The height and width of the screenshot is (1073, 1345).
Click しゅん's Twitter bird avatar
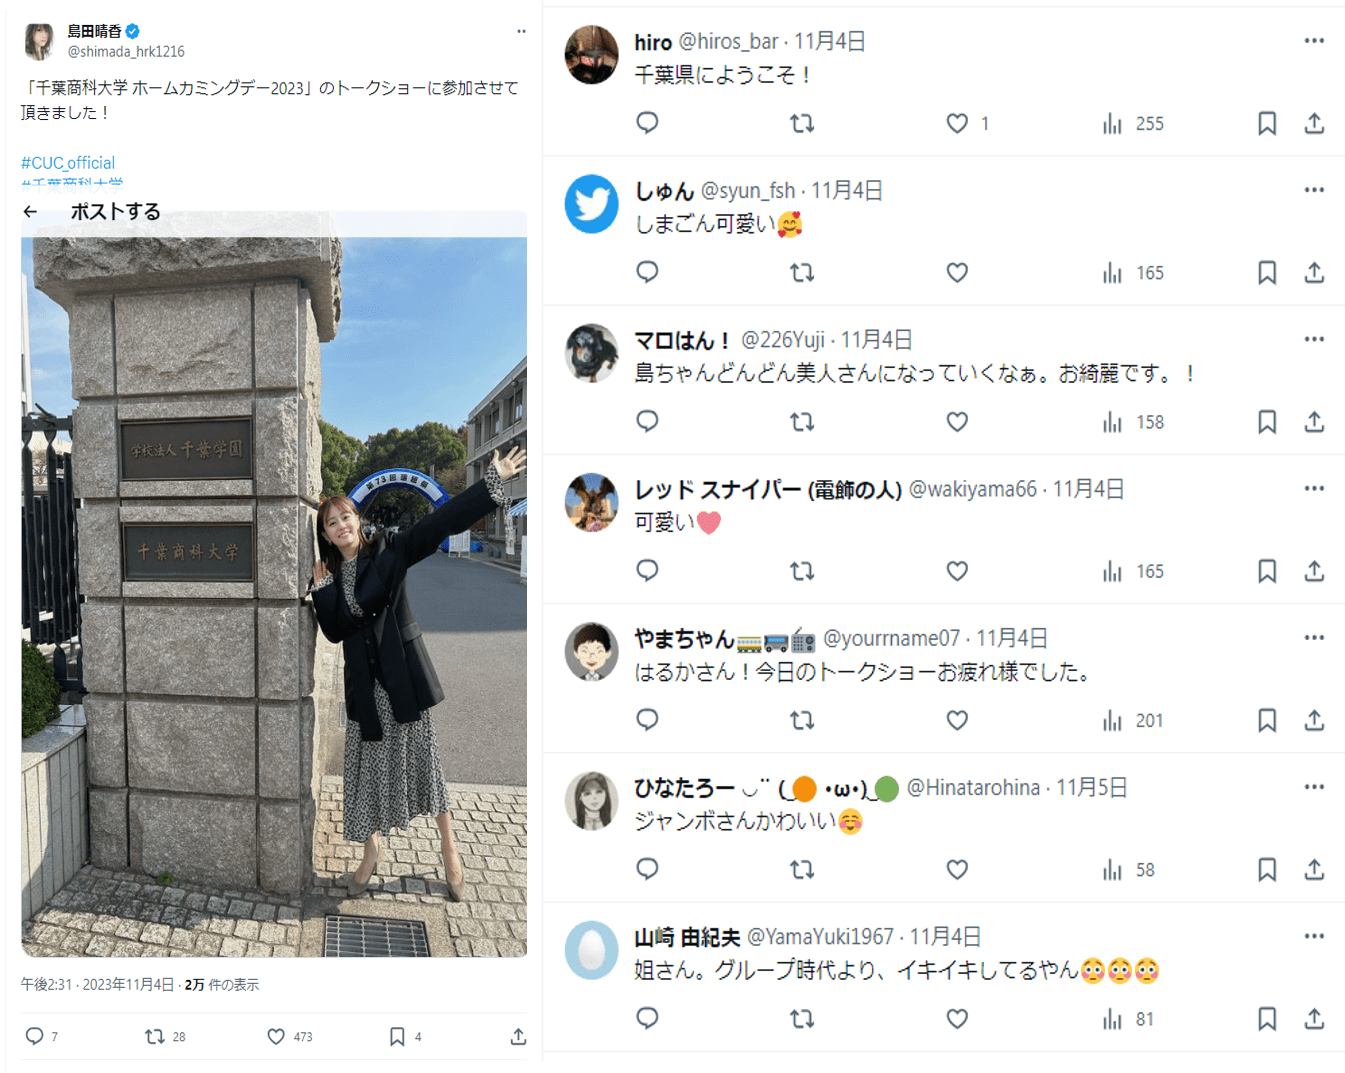pyautogui.click(x=591, y=204)
